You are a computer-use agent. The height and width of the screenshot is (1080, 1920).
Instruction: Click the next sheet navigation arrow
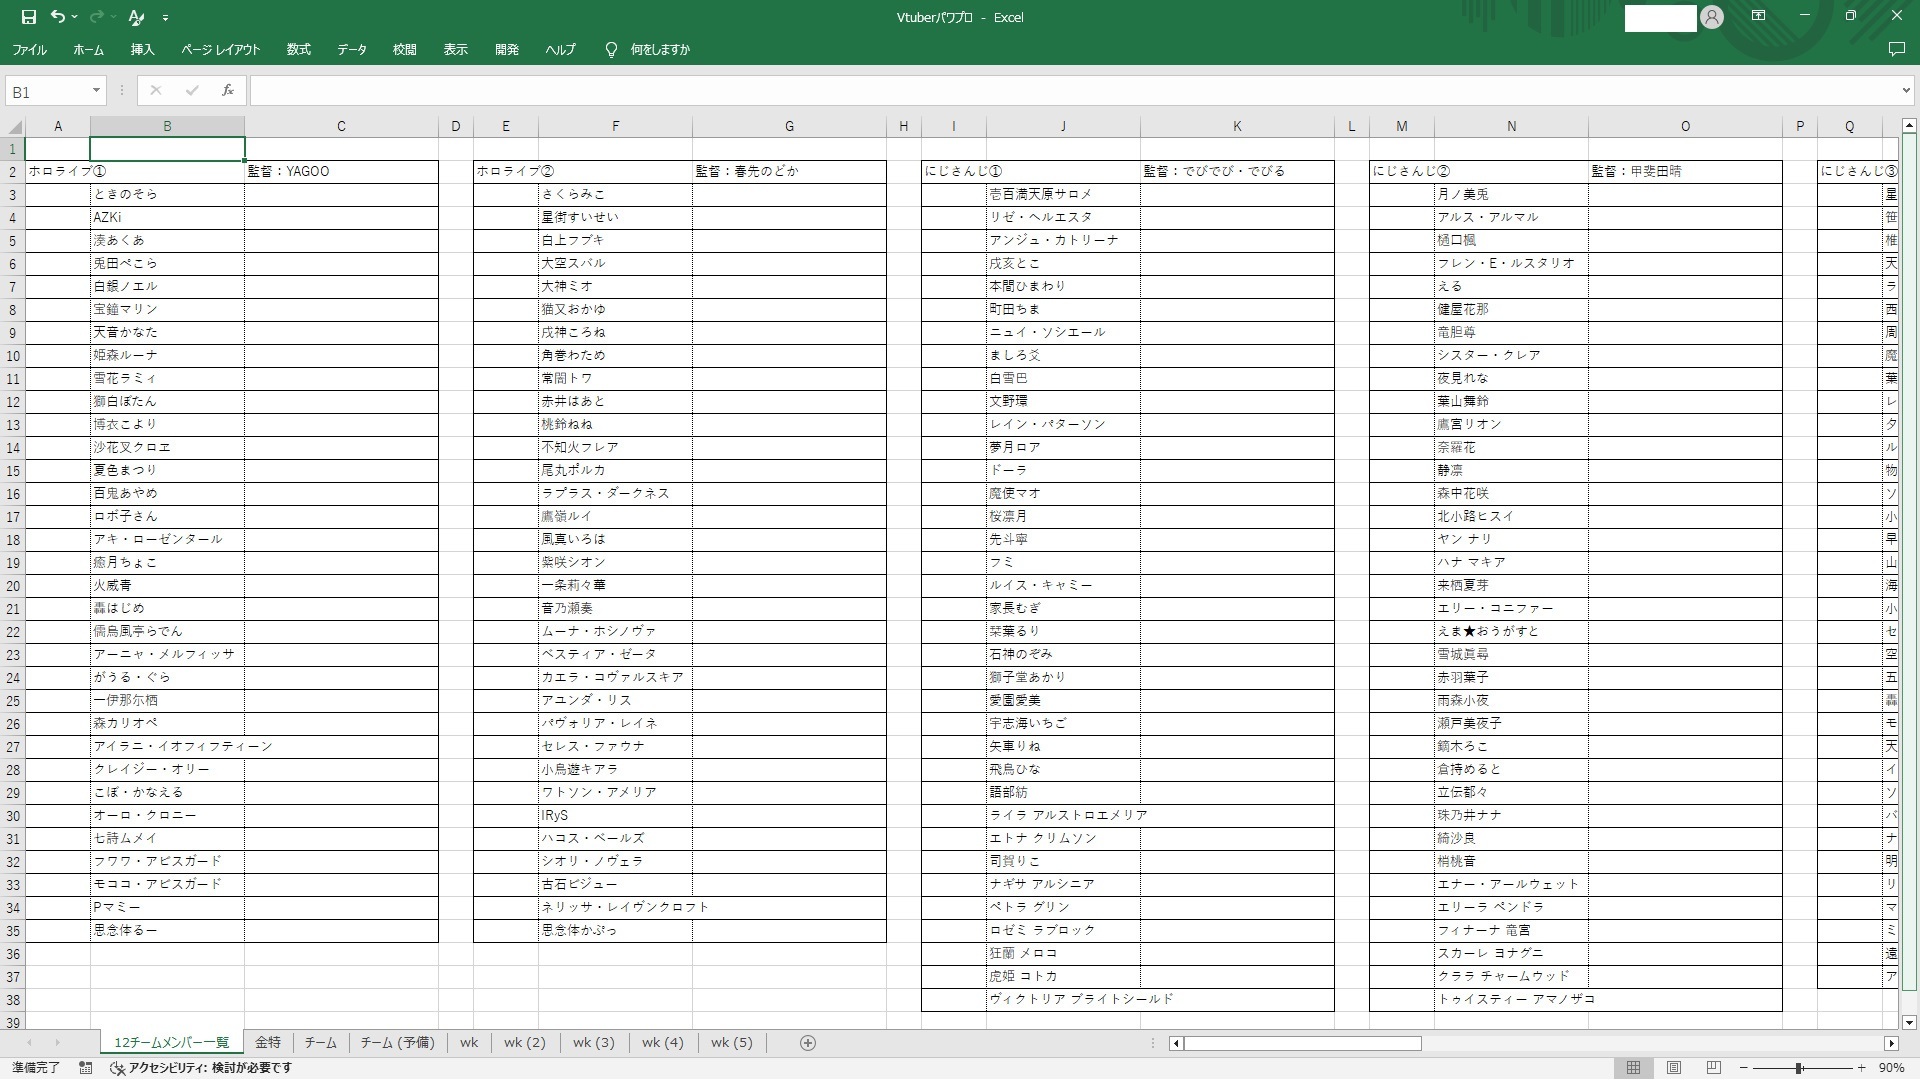[57, 1043]
